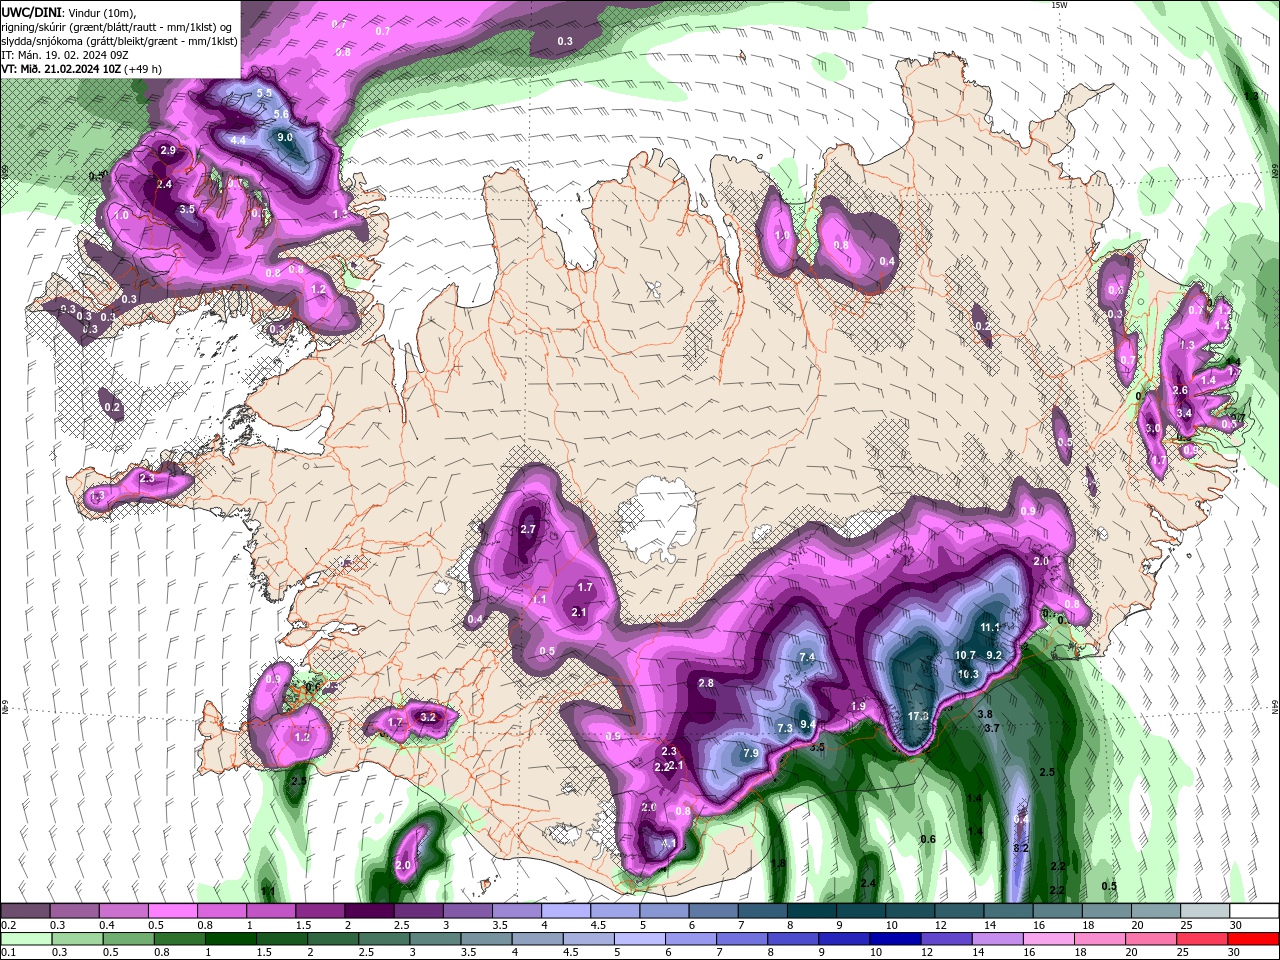Click the 2.8 value on the map
This screenshot has width=1280, height=960.
pyautogui.click(x=706, y=683)
